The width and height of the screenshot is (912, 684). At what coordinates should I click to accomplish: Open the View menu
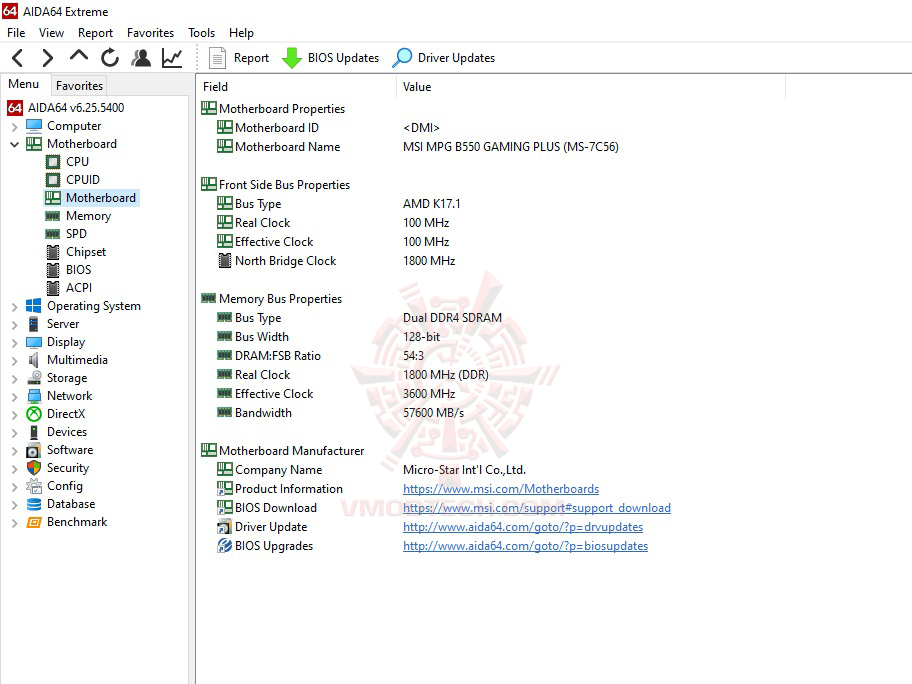[51, 33]
